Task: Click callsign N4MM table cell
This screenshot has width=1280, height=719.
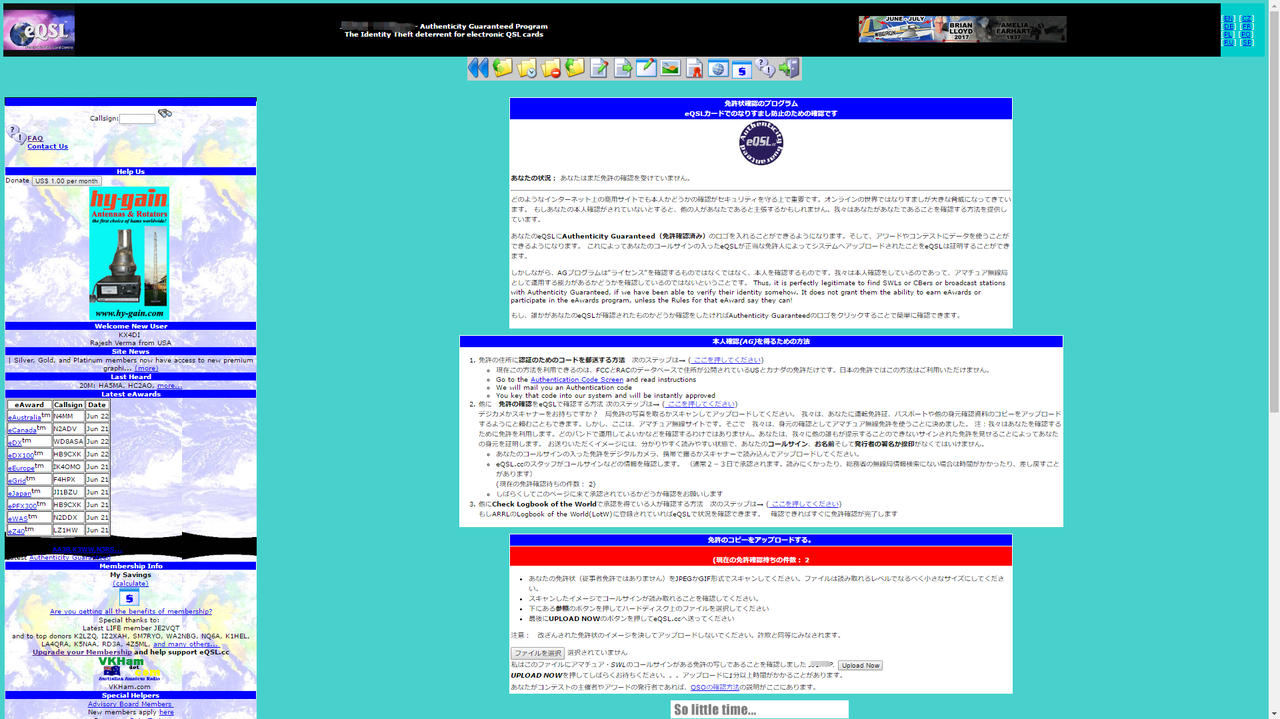Action: (68, 417)
